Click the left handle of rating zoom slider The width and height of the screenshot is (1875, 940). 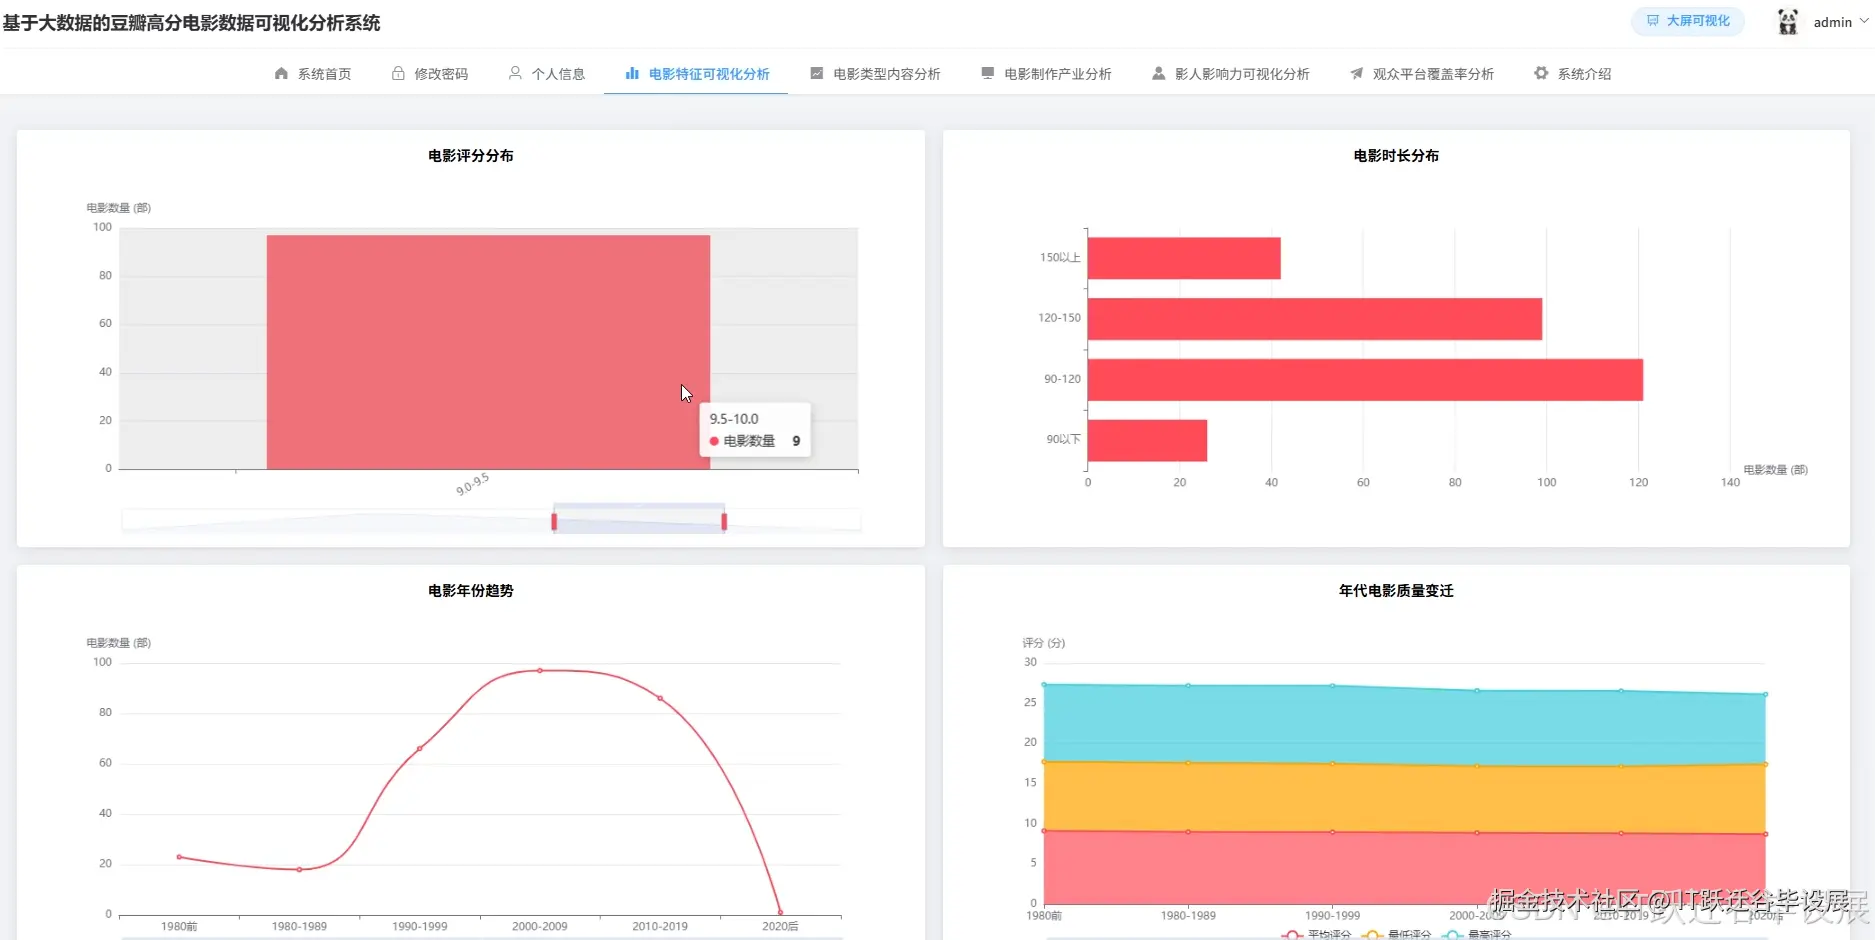click(554, 521)
